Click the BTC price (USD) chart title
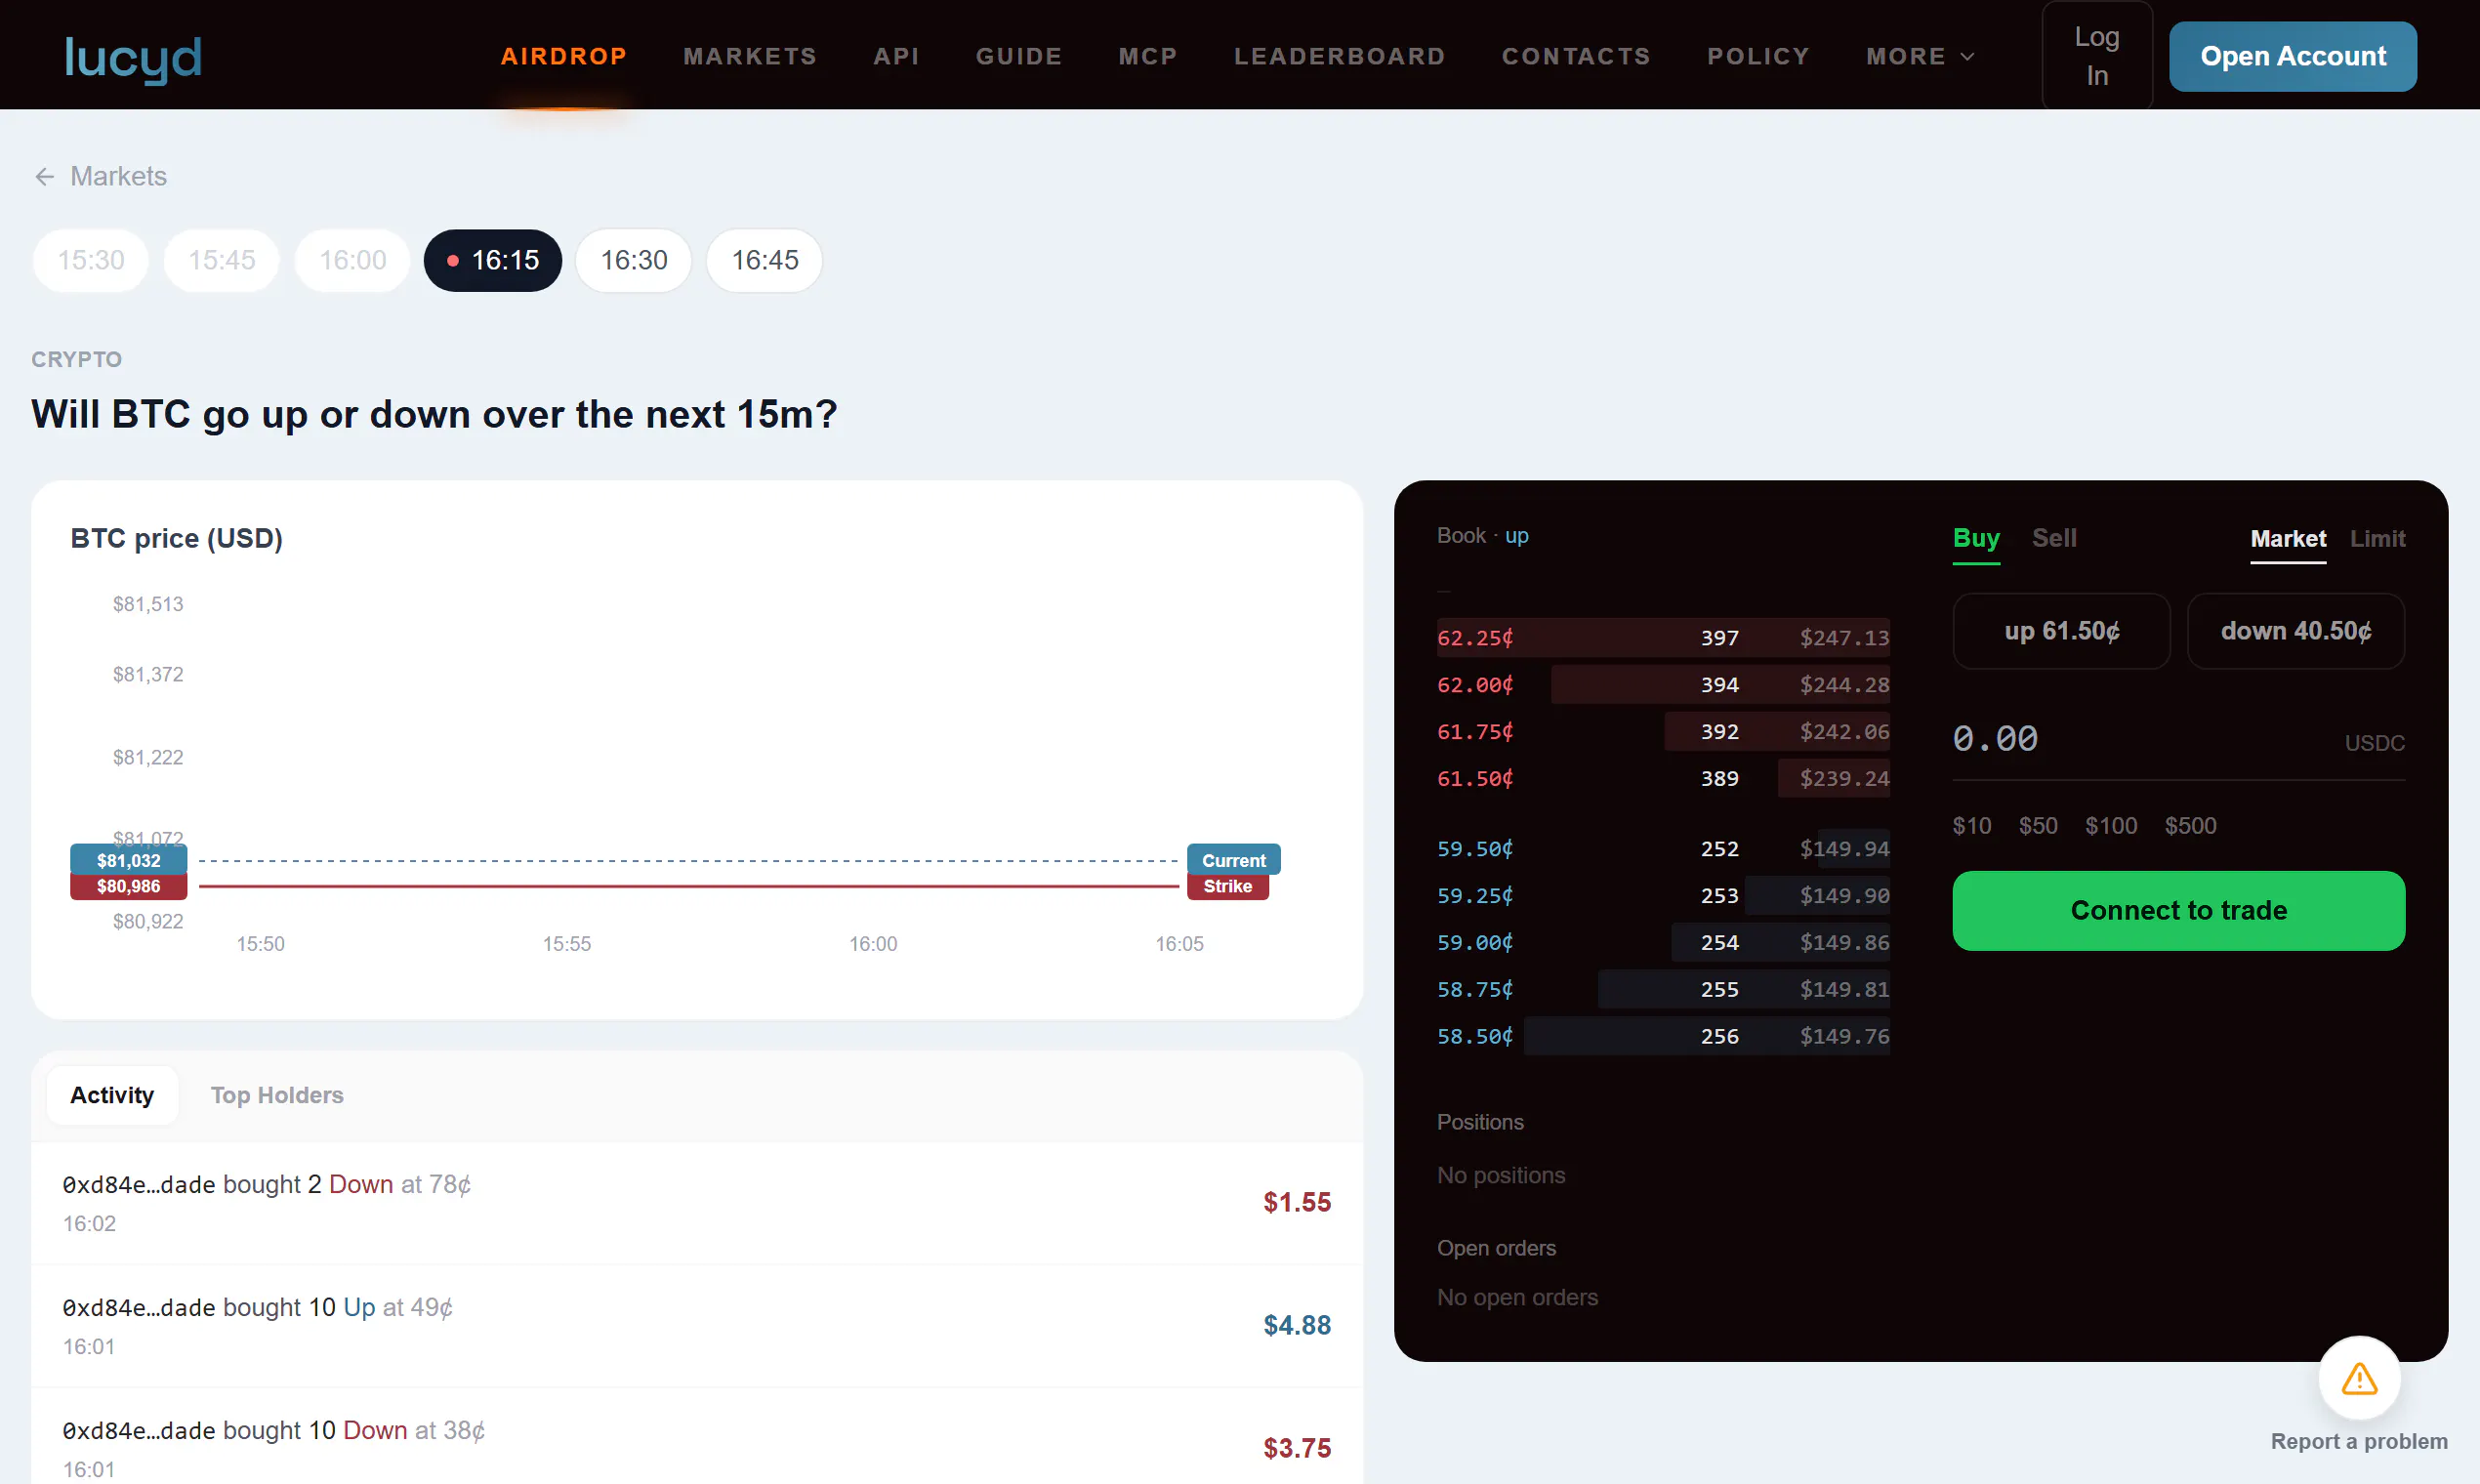 pyautogui.click(x=176, y=538)
